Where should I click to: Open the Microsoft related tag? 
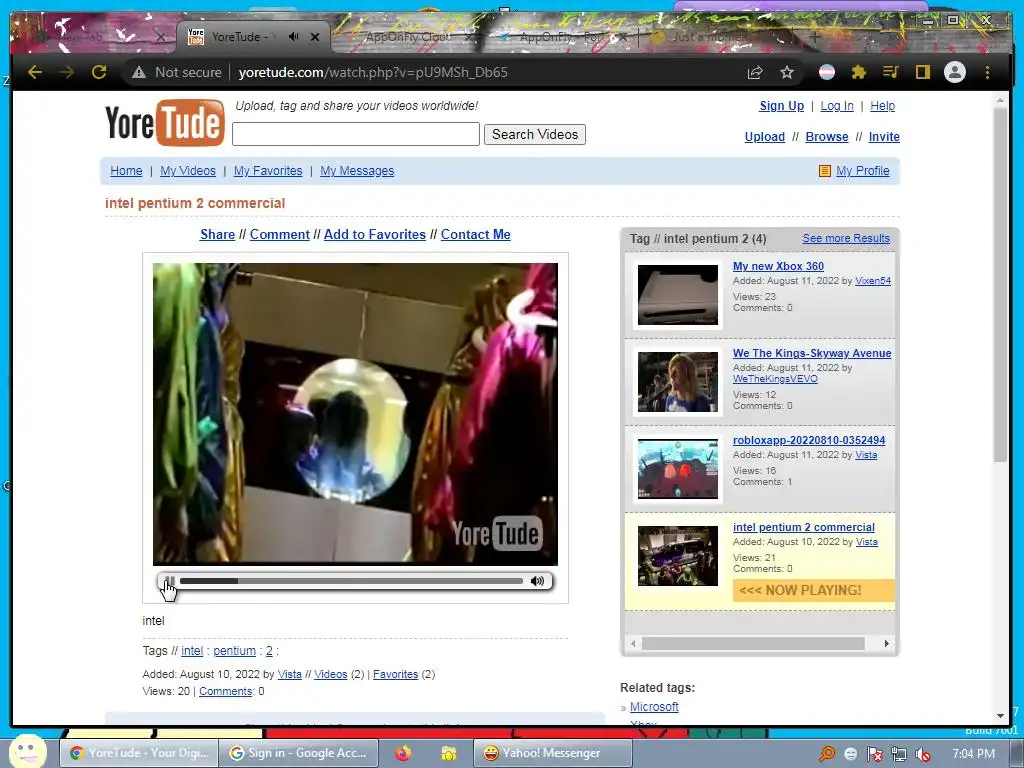[x=654, y=707]
